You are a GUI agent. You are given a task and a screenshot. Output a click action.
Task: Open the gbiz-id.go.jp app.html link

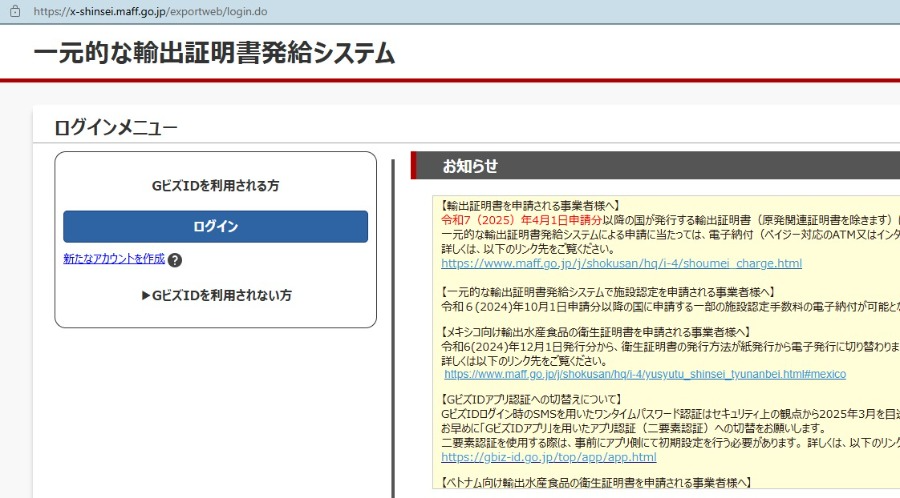[x=549, y=457]
